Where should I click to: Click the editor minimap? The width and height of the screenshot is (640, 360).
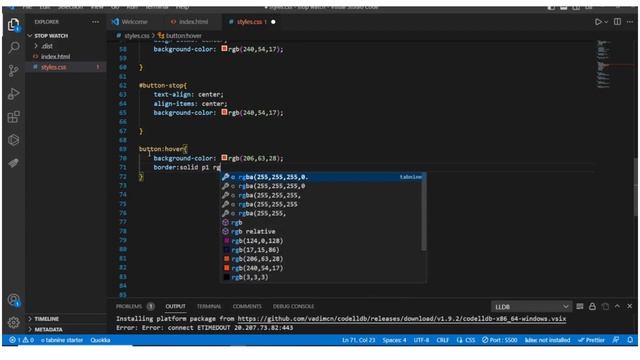[604, 63]
